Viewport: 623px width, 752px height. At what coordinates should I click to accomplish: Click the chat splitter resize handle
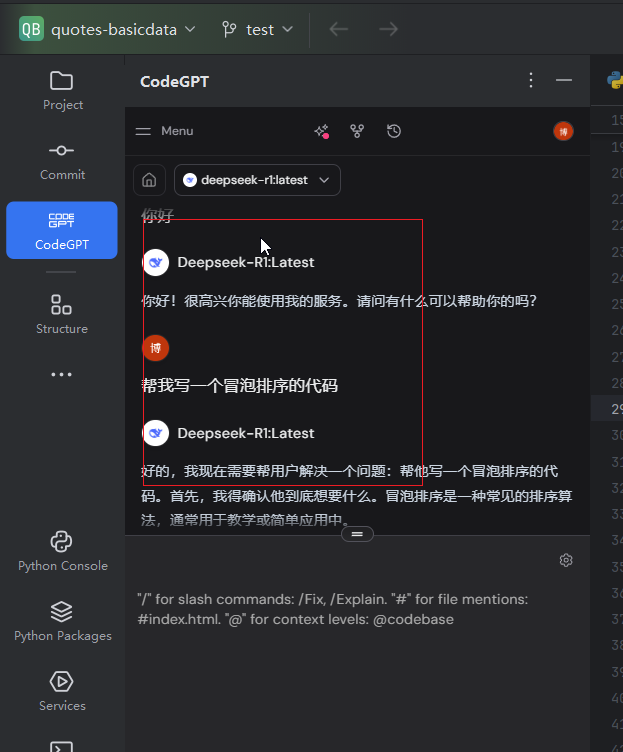pos(357,534)
